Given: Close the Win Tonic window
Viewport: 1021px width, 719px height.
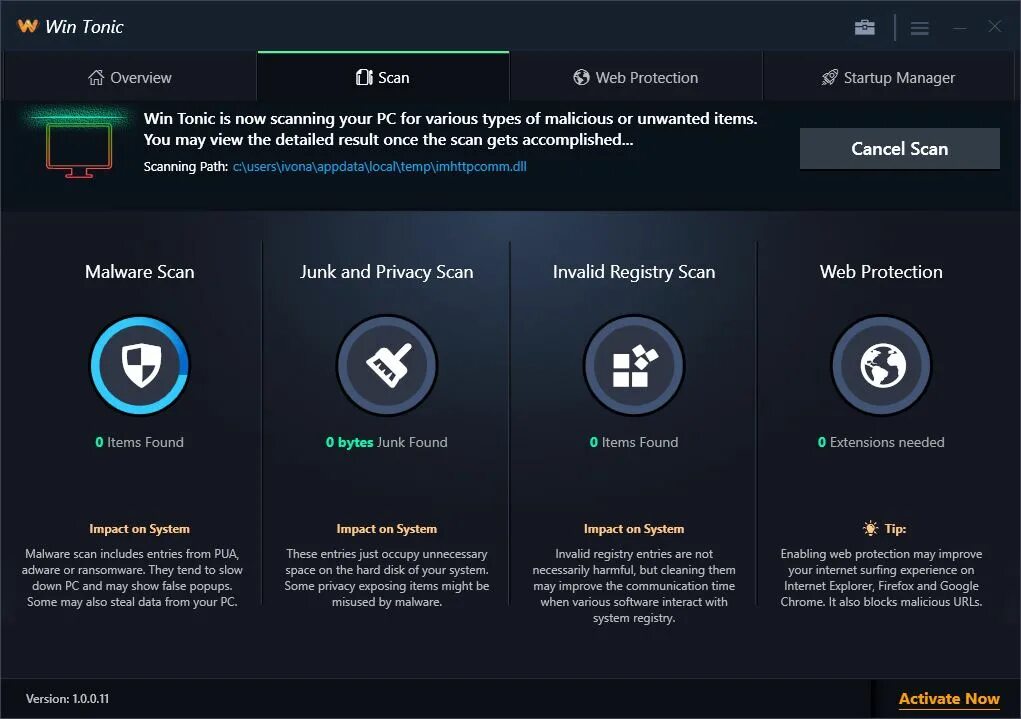Looking at the screenshot, I should tap(994, 26).
